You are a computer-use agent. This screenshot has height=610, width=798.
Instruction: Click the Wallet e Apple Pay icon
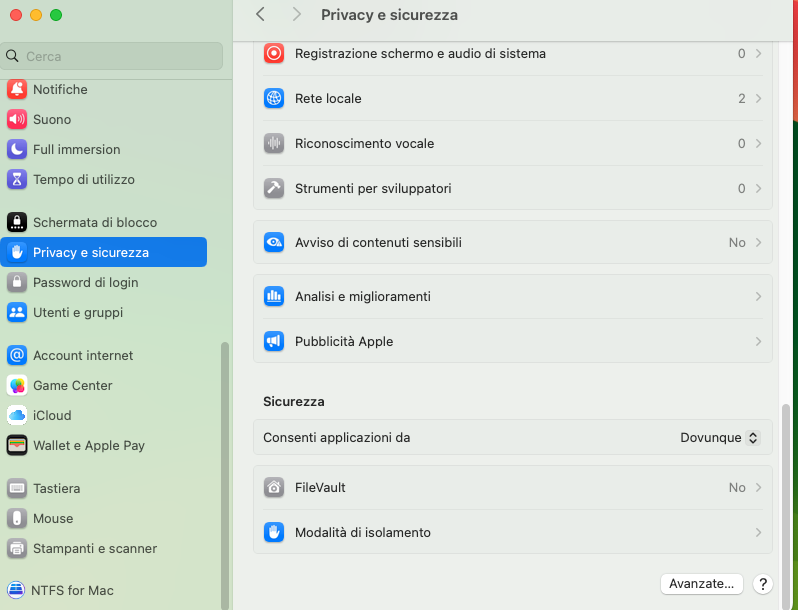(17, 445)
